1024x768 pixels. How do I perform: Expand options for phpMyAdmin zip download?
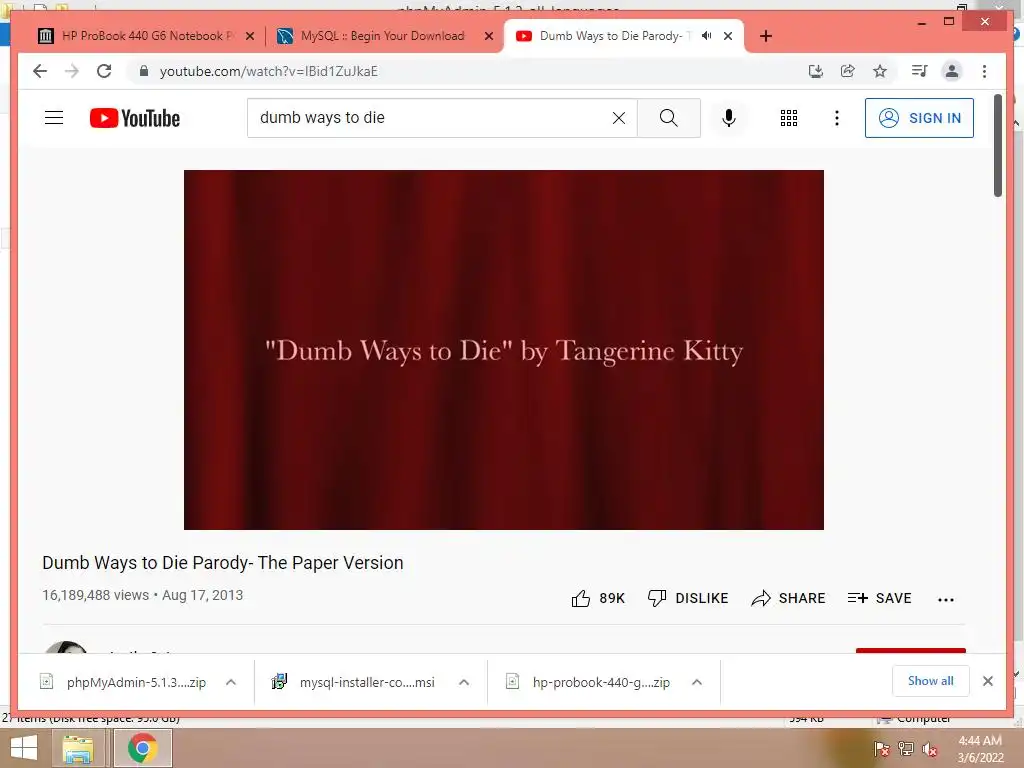click(231, 682)
